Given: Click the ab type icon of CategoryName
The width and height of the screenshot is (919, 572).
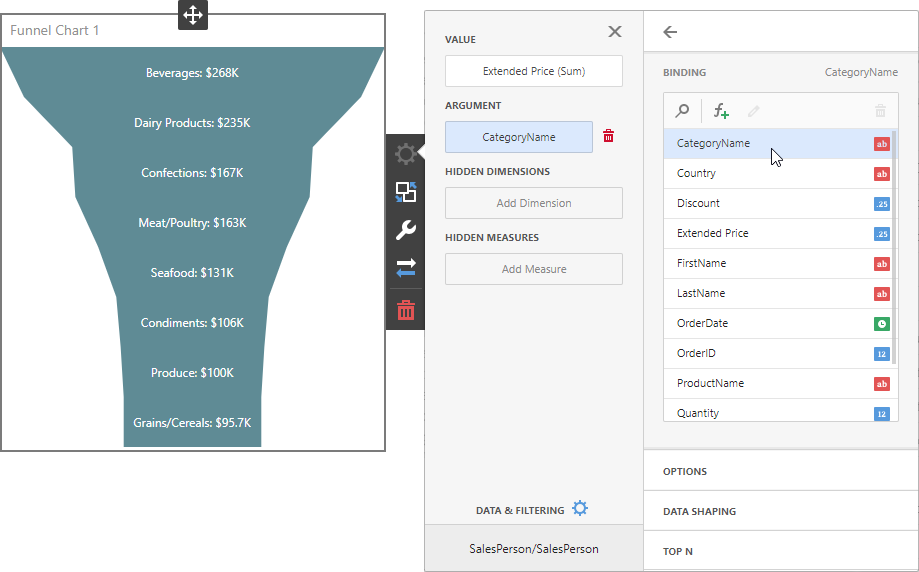Looking at the screenshot, I should coord(881,144).
